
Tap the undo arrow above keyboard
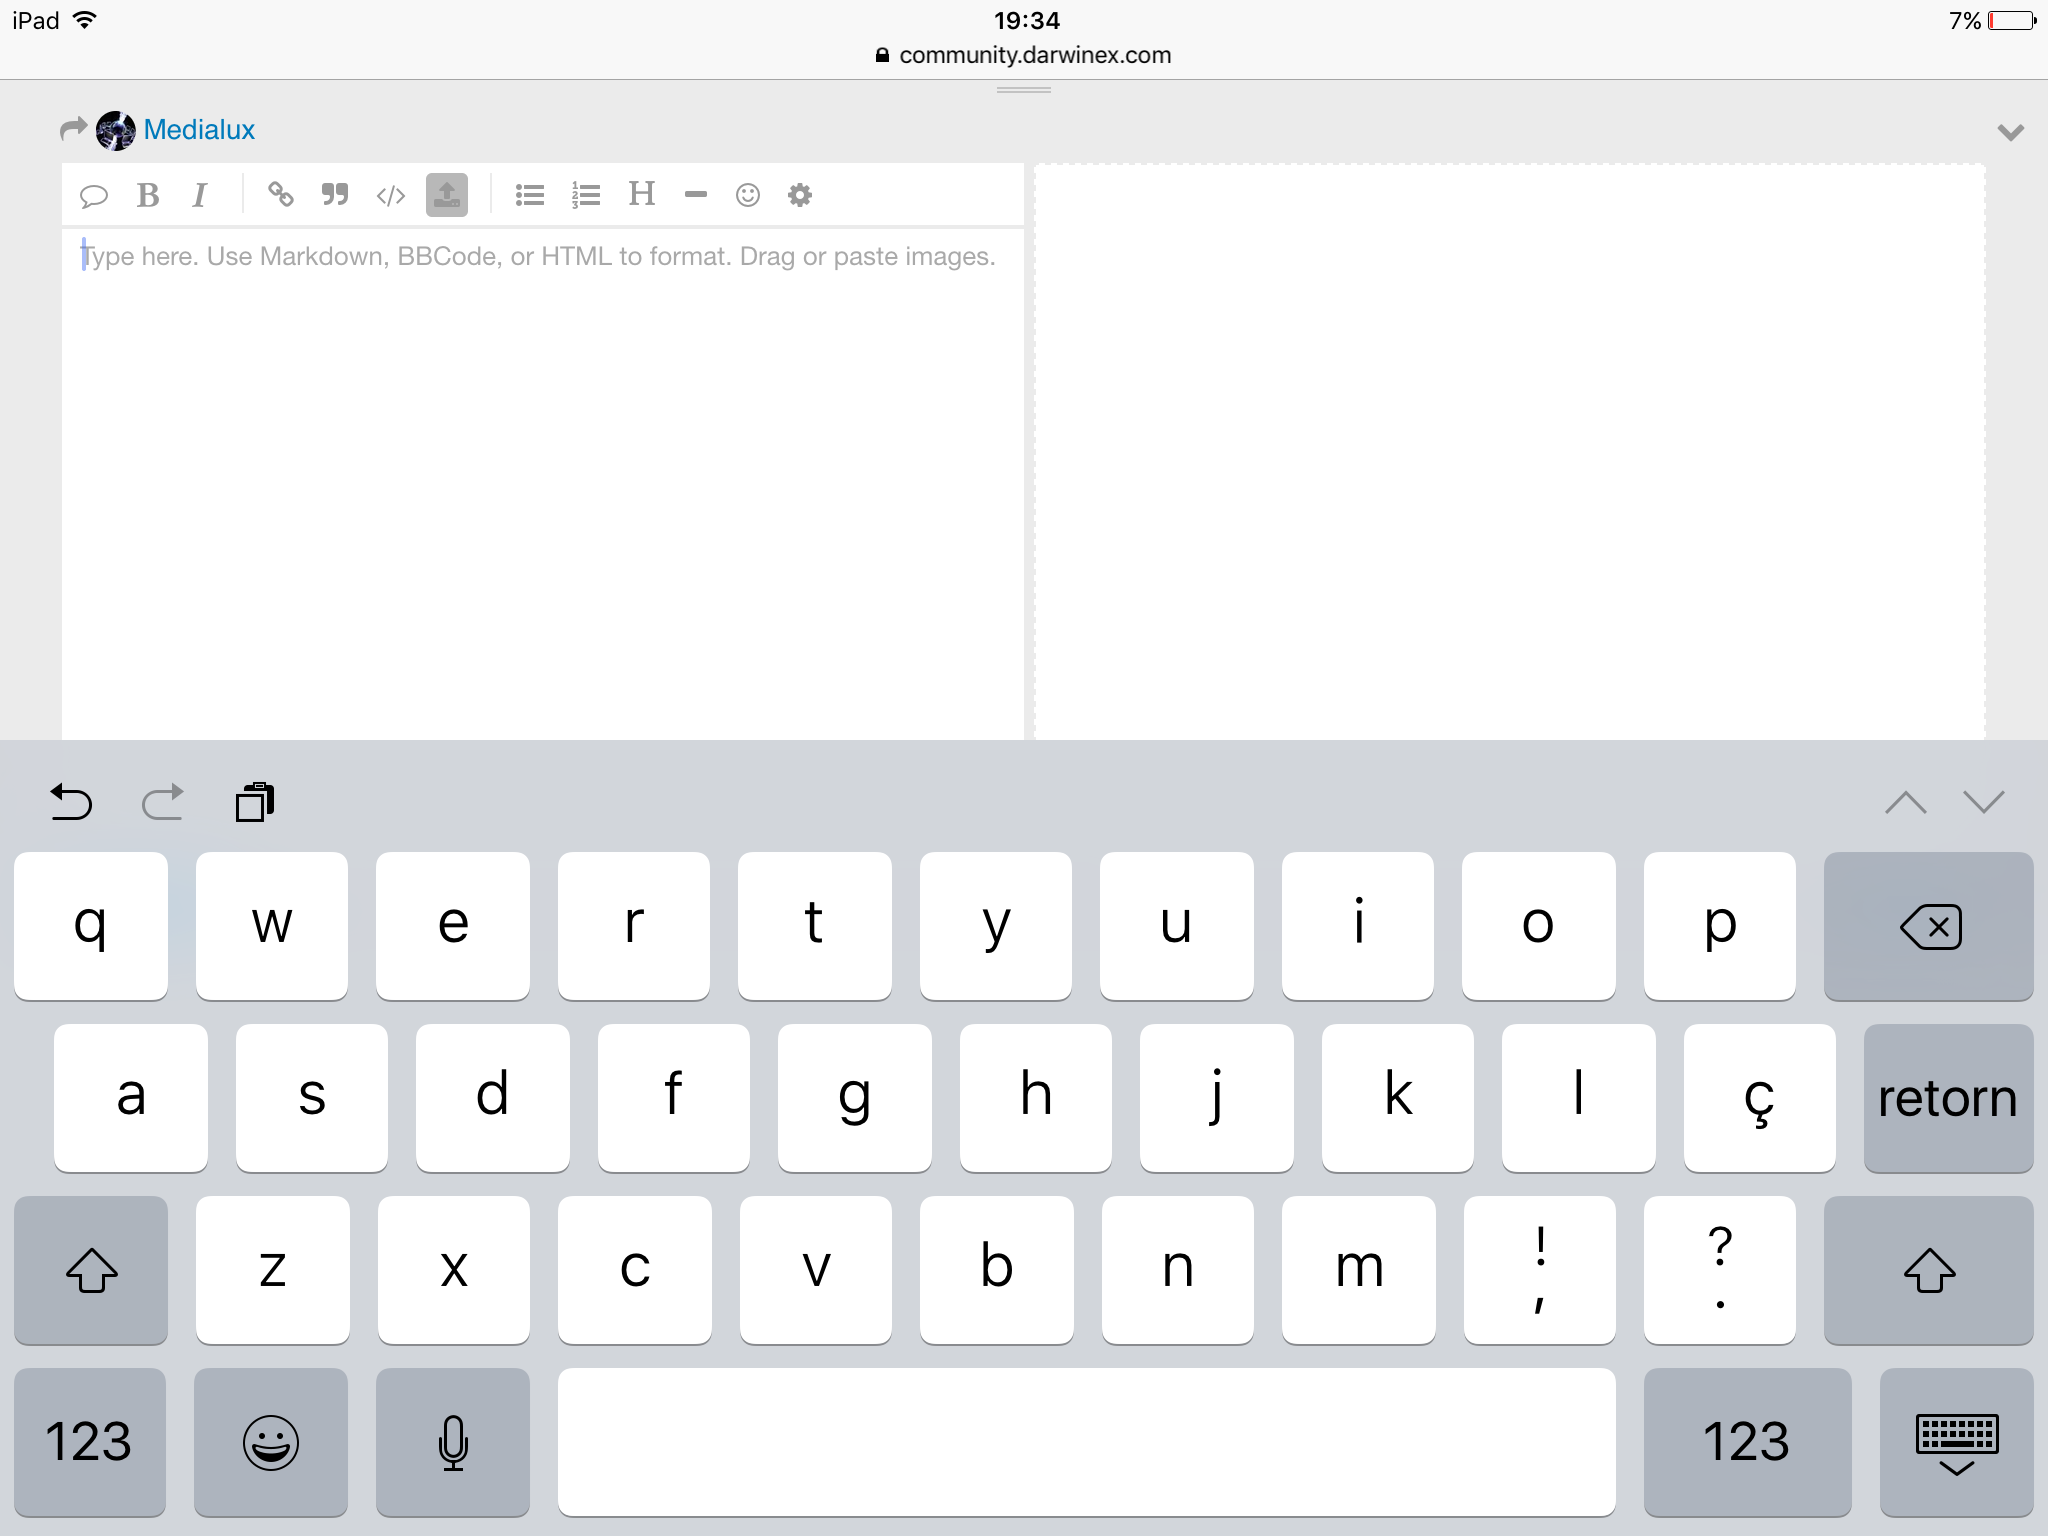[x=71, y=802]
